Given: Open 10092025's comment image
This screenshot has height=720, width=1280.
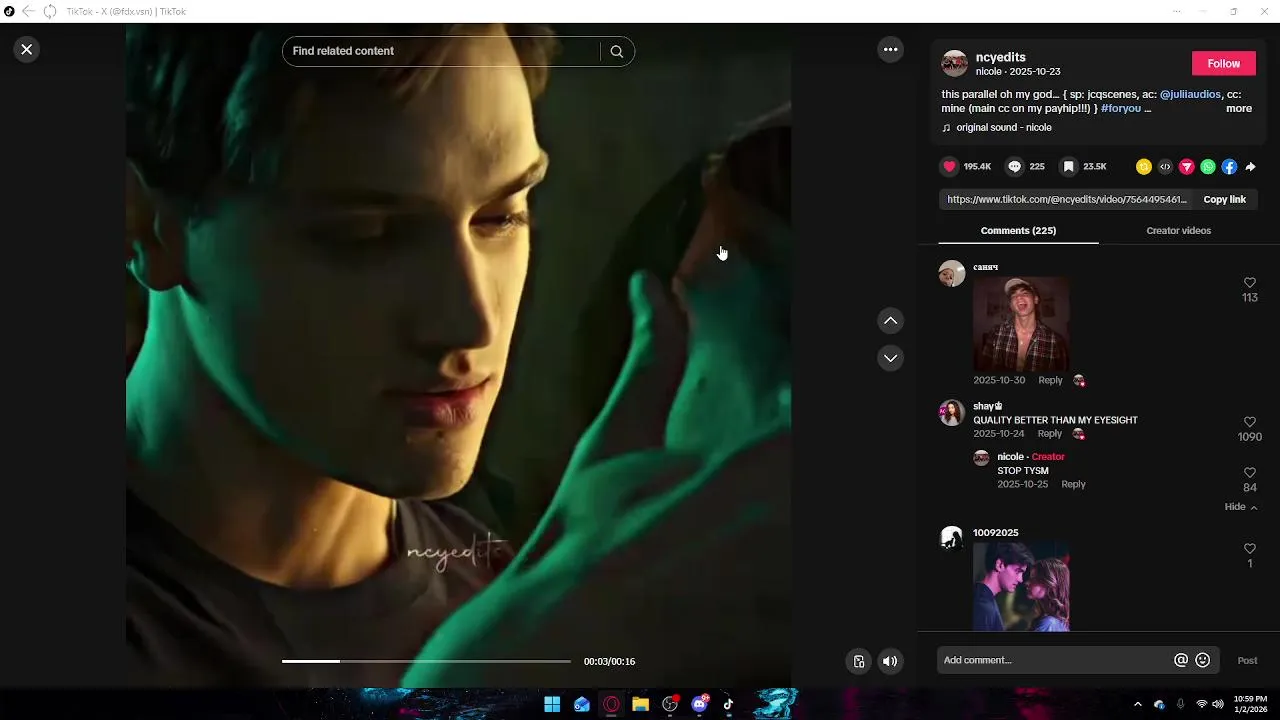Looking at the screenshot, I should 1021,586.
